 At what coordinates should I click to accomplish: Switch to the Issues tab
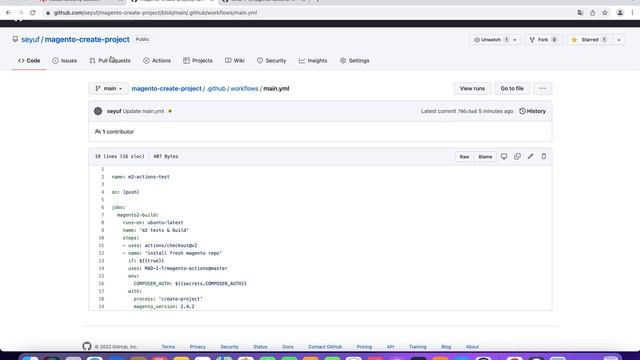[64, 60]
